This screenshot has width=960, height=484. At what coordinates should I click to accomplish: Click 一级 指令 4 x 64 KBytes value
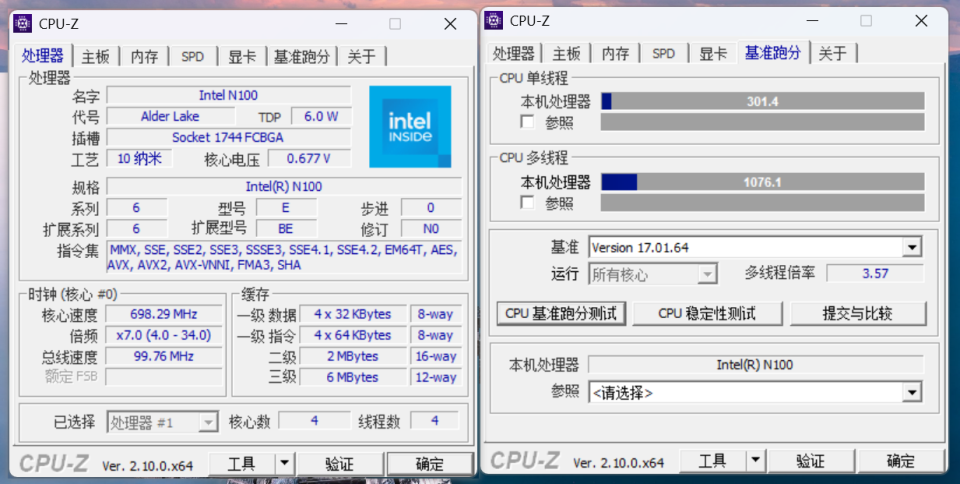[x=353, y=335]
